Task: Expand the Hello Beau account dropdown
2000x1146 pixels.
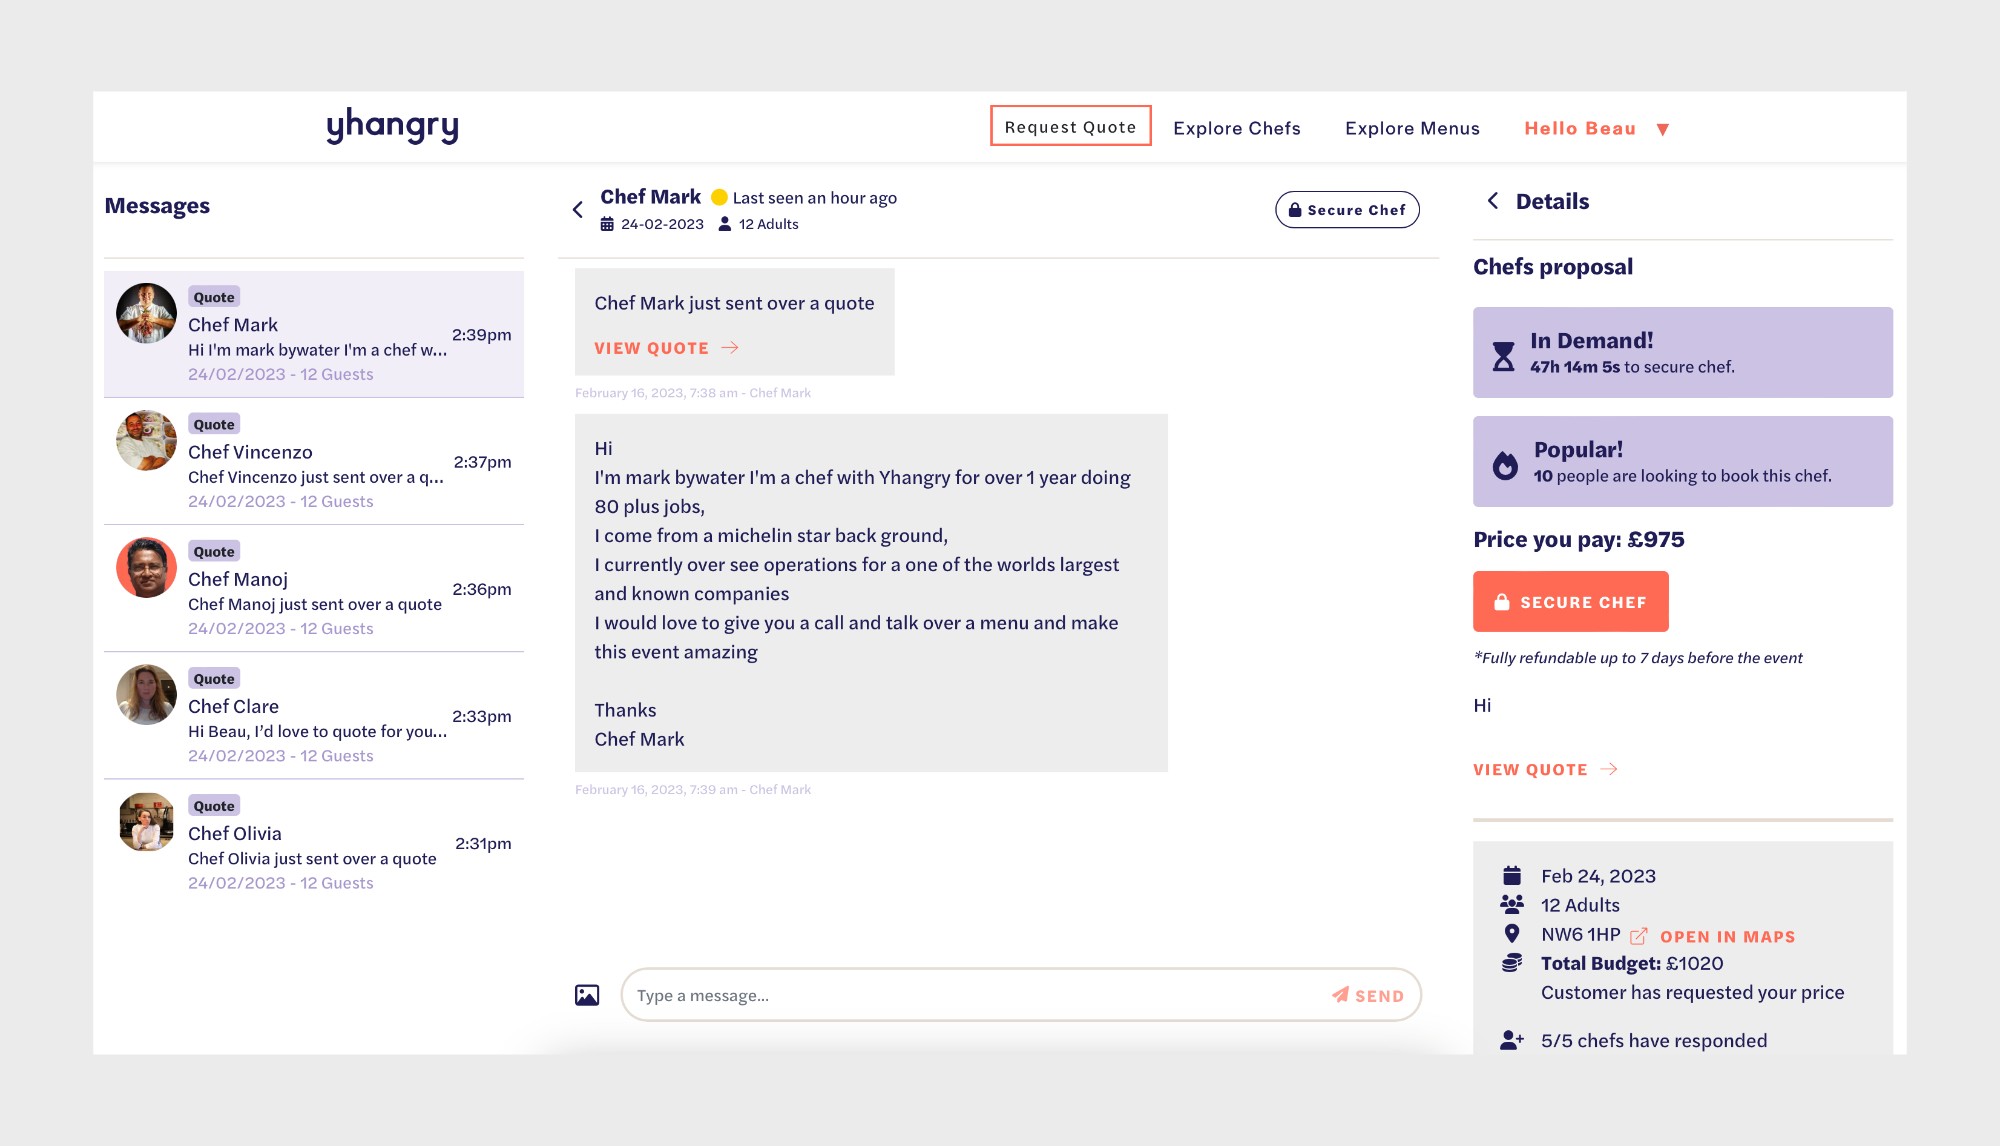Action: pyautogui.click(x=1597, y=128)
